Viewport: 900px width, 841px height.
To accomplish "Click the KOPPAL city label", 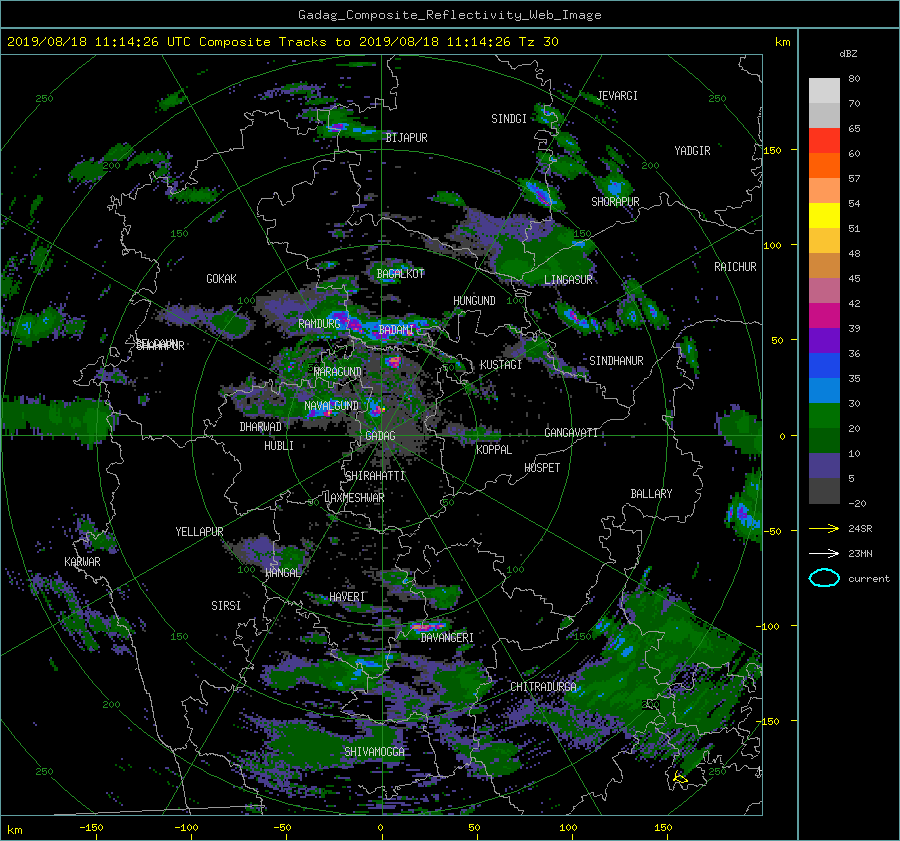I will point(494,449).
